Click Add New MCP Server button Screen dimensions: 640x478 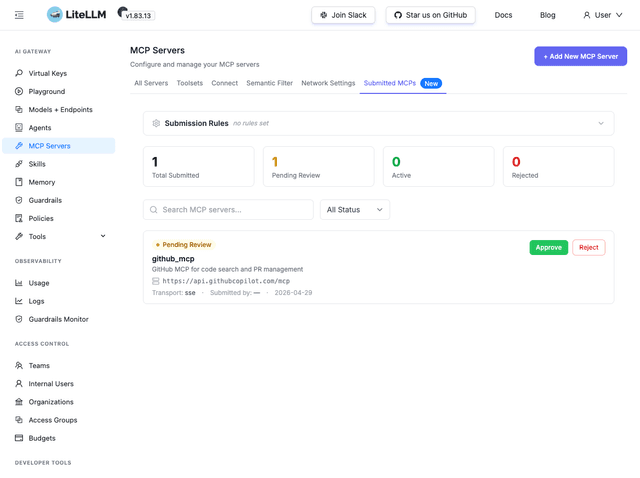point(580,56)
